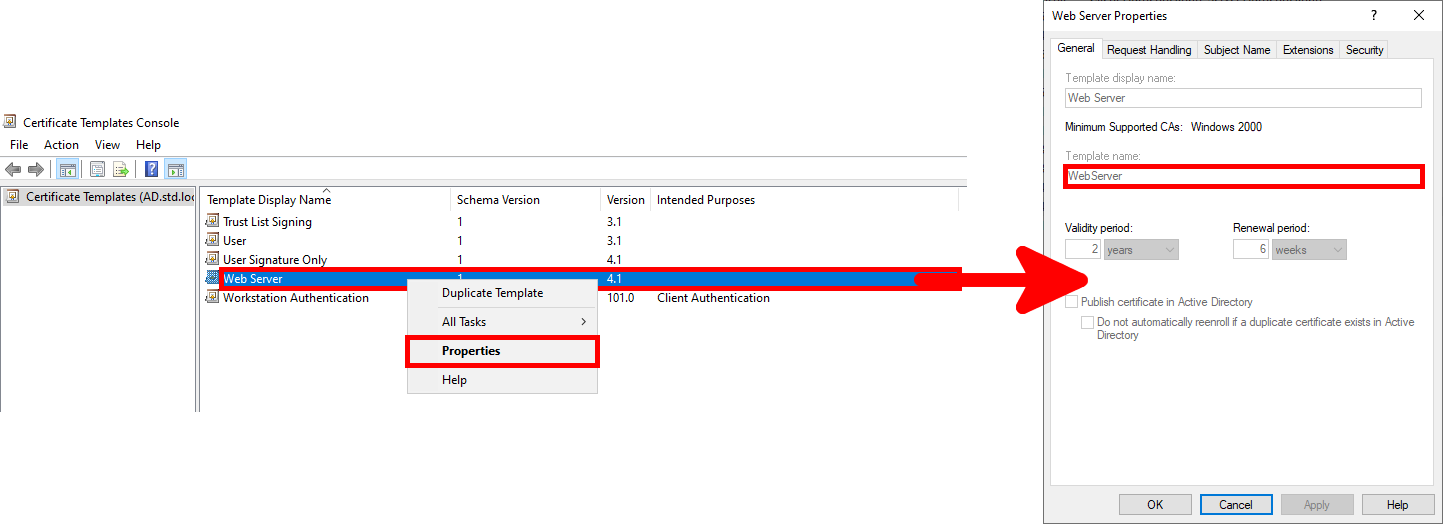Viewport: 1443px width, 524px height.
Task: Click the help question mark in dialog title bar
Action: [x=1374, y=15]
